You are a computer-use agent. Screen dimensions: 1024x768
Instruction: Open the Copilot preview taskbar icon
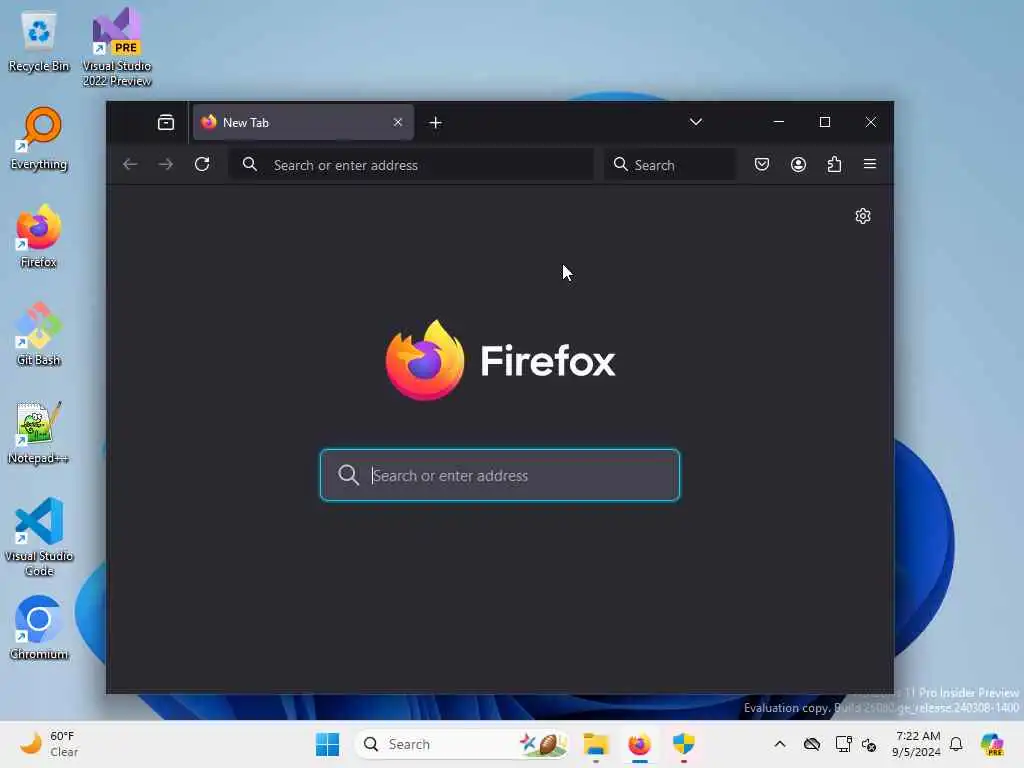[x=991, y=744]
